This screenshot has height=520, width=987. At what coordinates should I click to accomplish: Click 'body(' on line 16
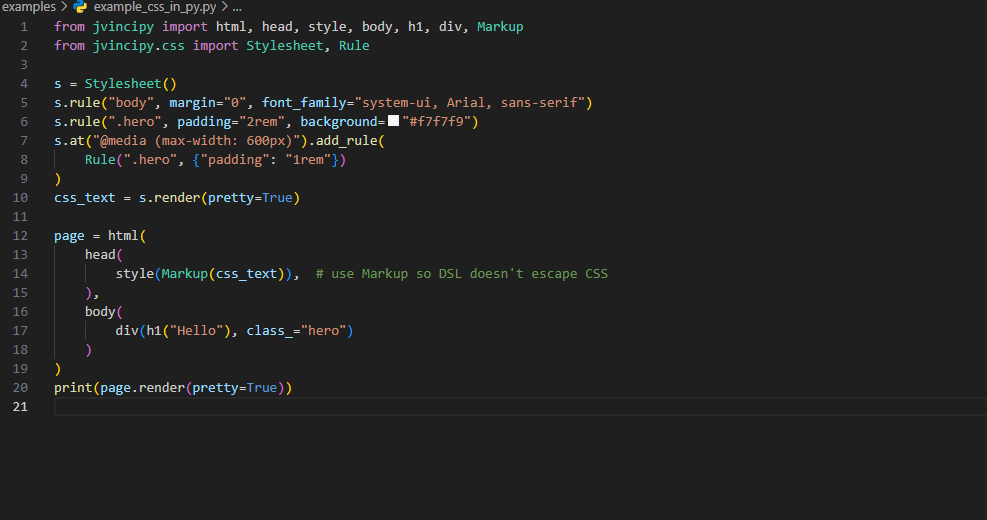coord(104,312)
